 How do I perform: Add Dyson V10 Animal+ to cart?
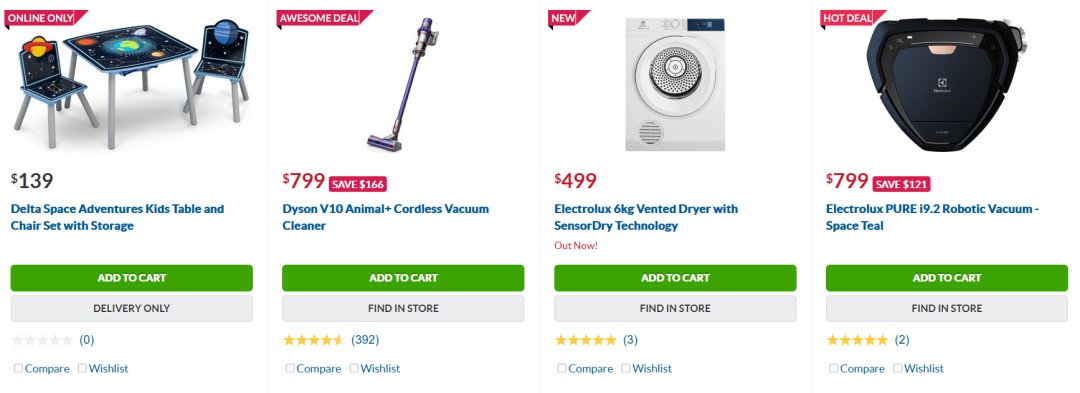click(x=403, y=278)
